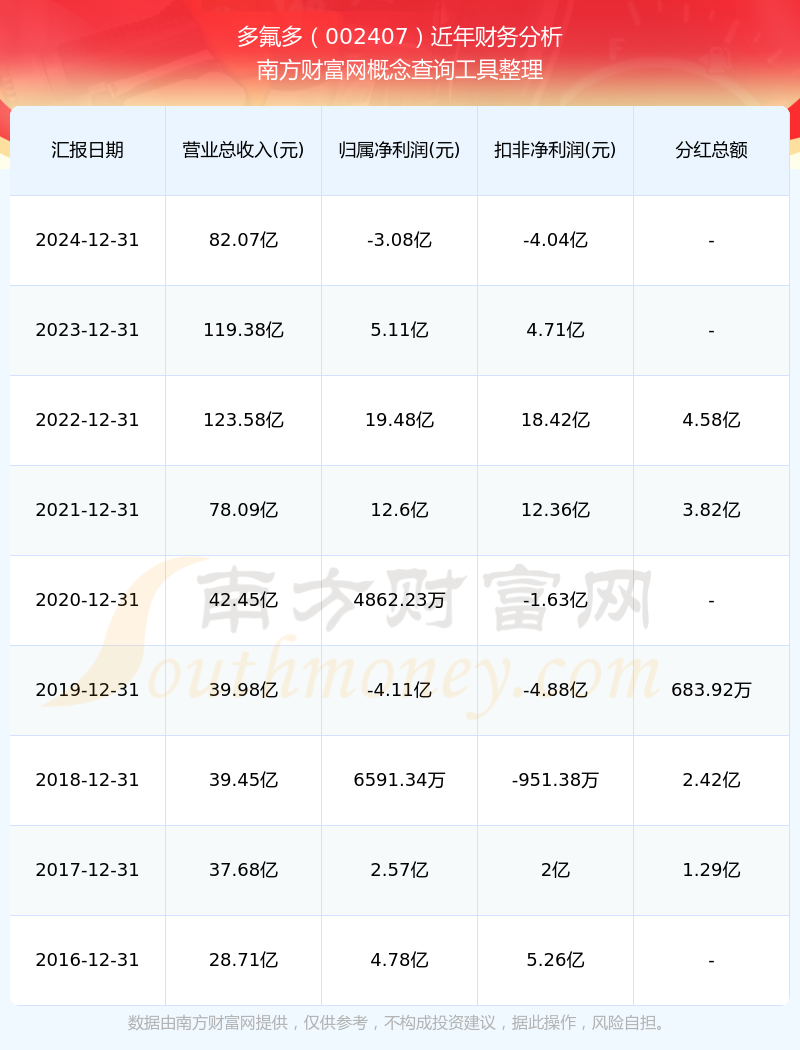The height and width of the screenshot is (1050, 800).
Task: Click revenue value 37.68亿
Action: pos(244,869)
